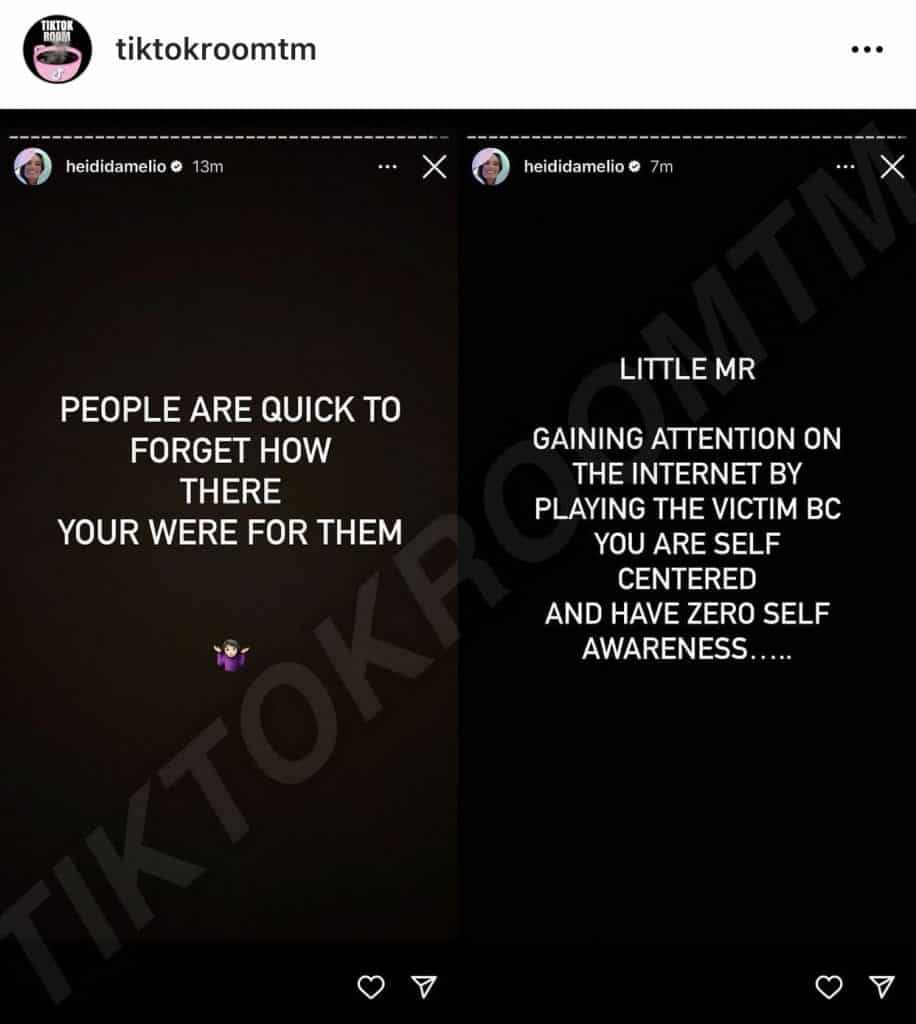Open post options three-dot menu

pyautogui.click(x=867, y=49)
